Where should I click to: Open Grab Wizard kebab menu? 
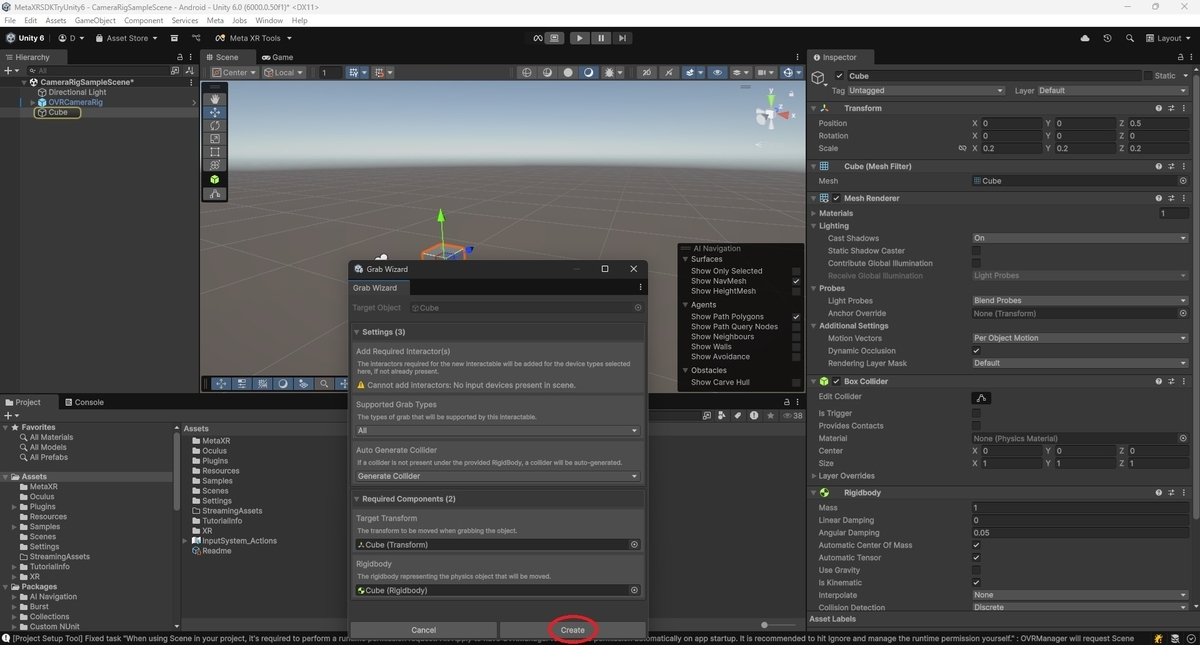[x=640, y=288]
